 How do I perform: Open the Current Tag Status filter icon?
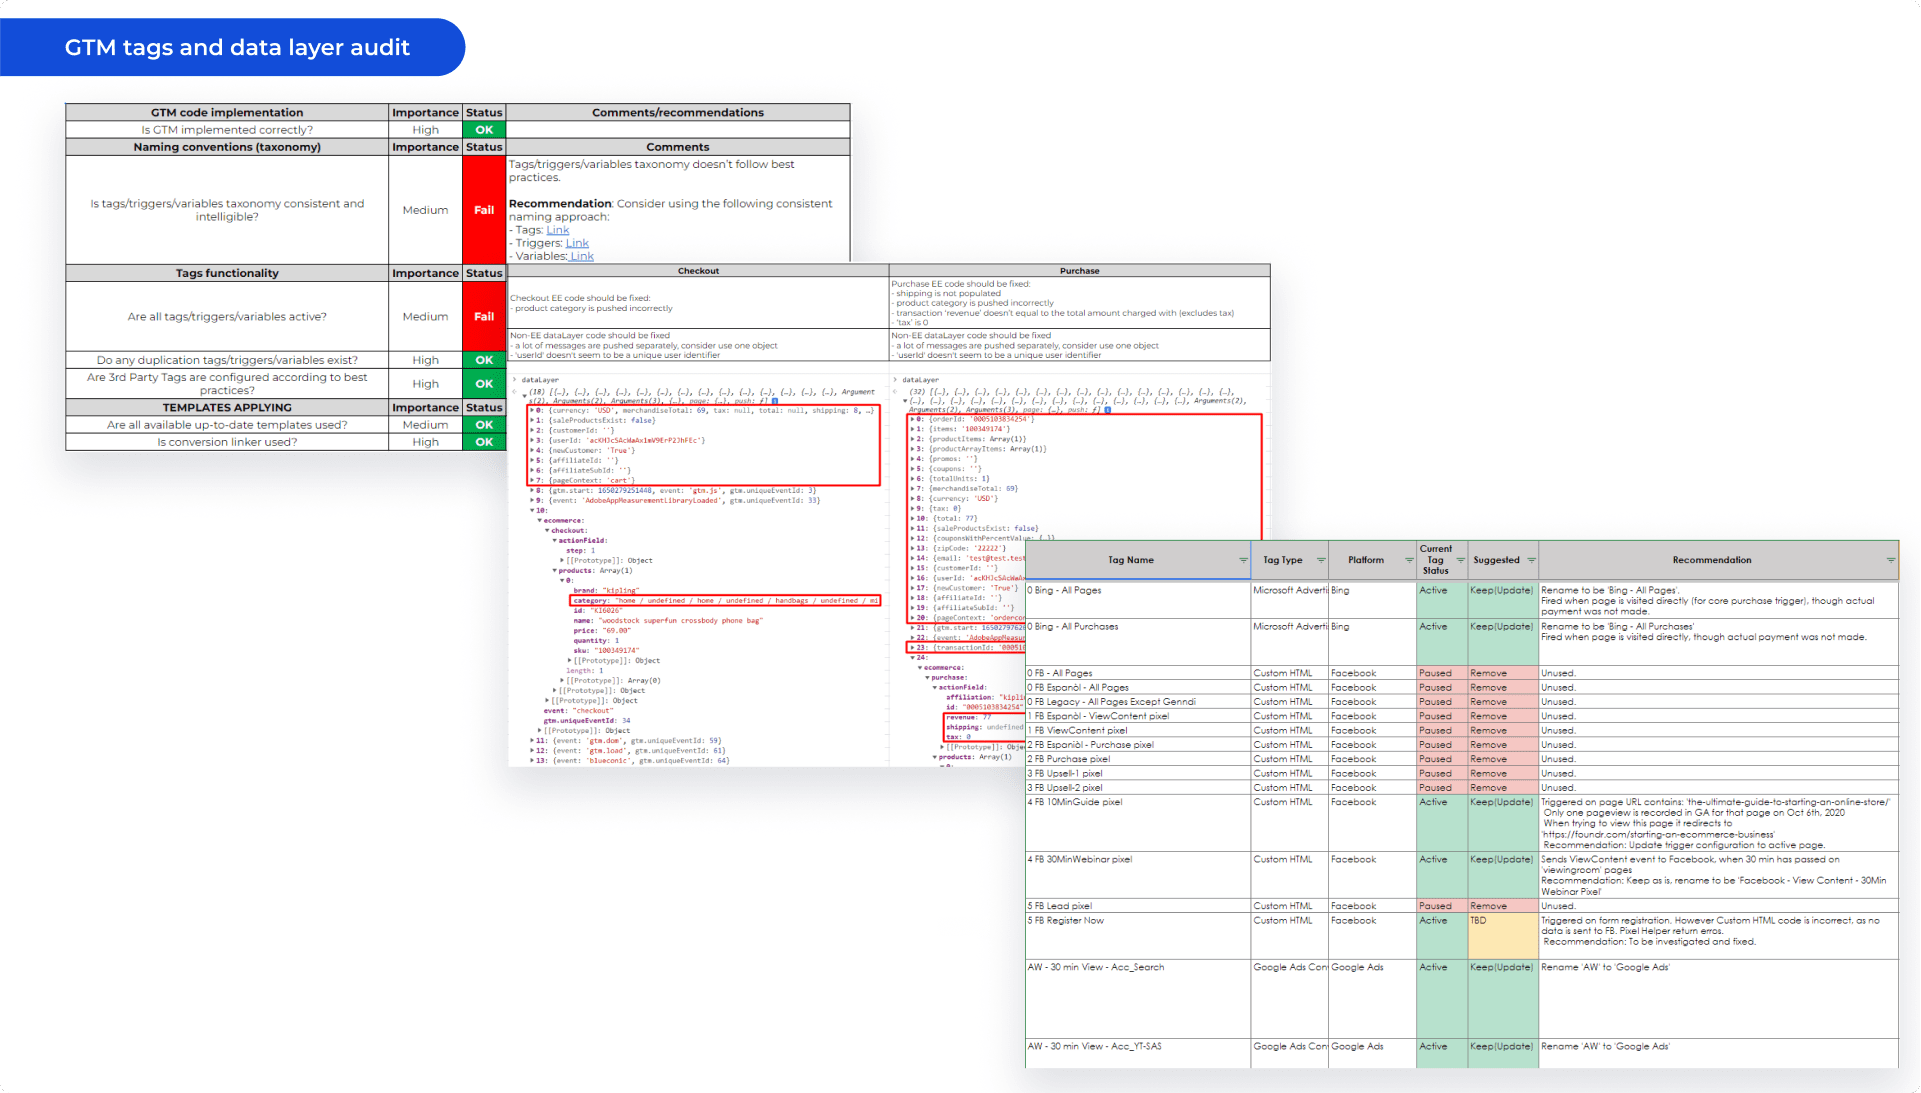[x=1460, y=560]
